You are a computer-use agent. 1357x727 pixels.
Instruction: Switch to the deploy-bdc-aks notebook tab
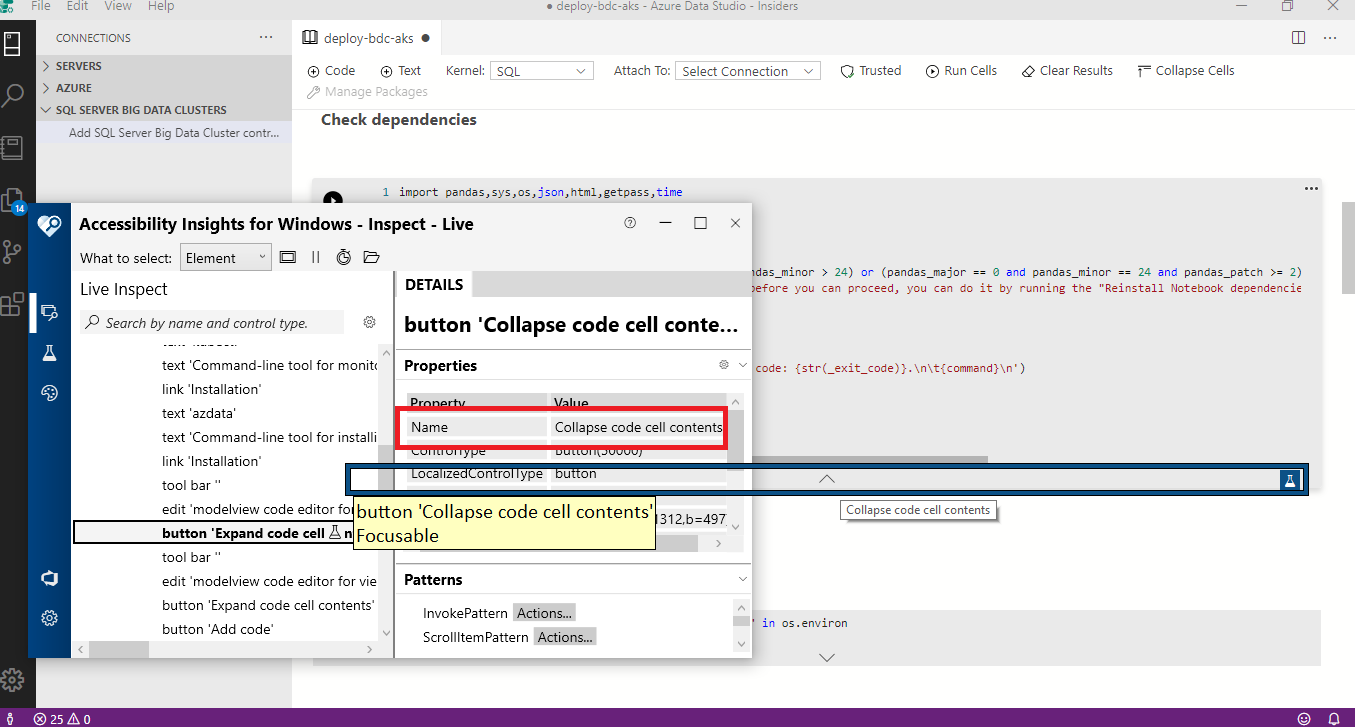tap(367, 37)
